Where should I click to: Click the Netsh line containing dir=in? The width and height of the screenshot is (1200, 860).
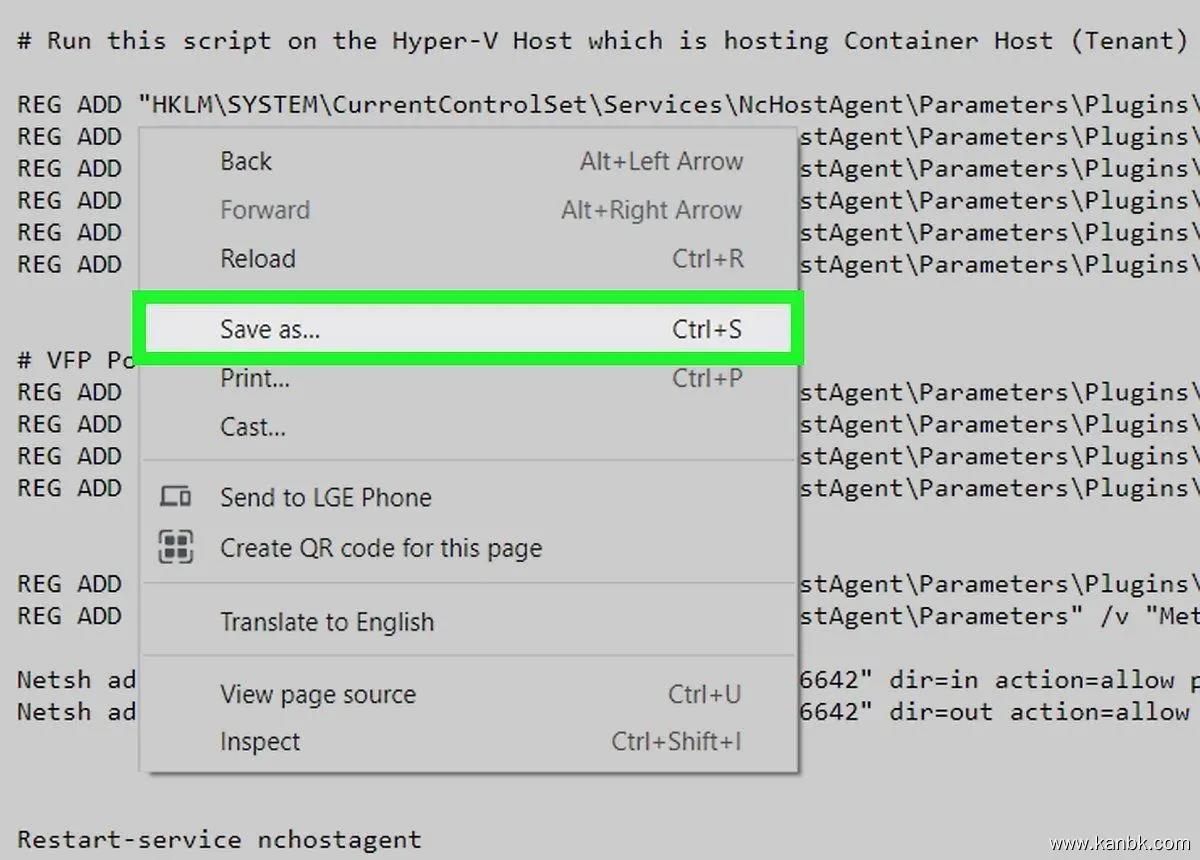1000,680
